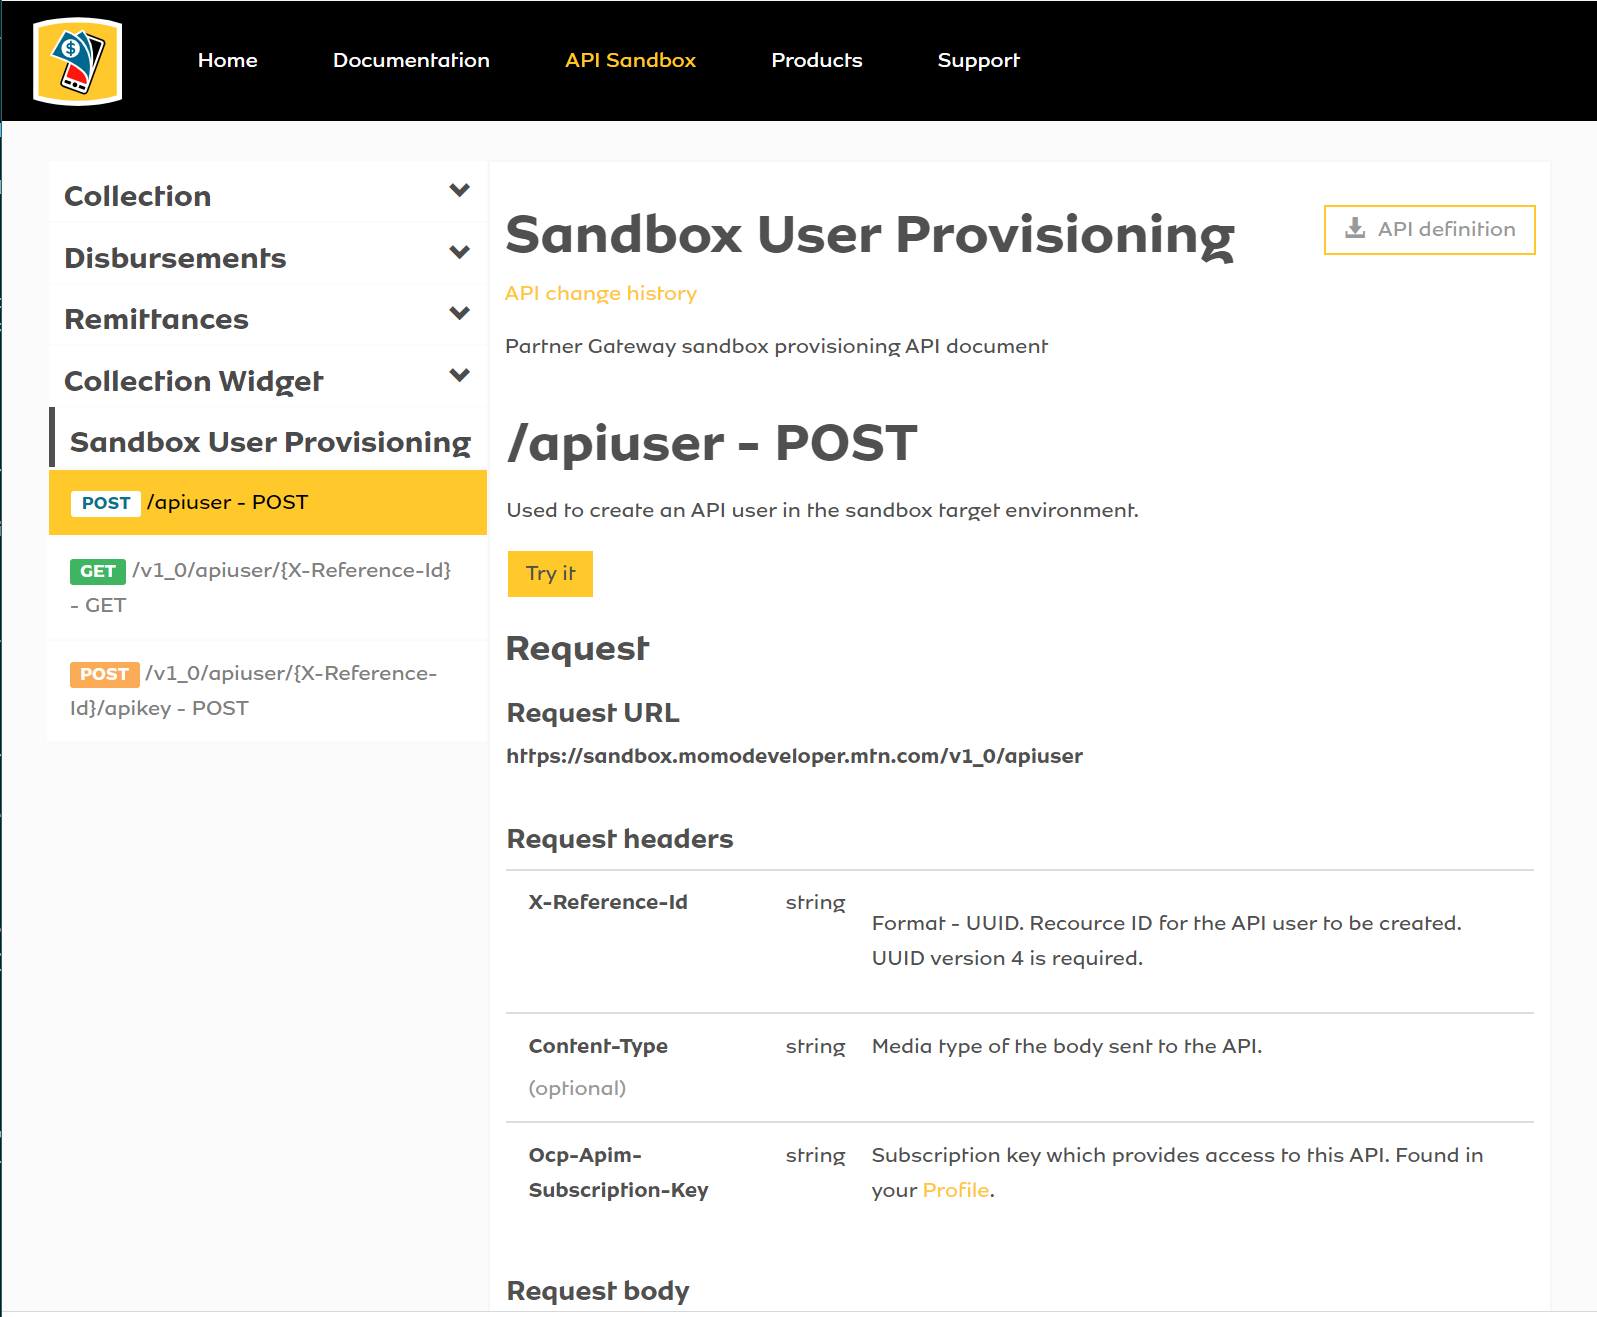
Task: Click the white POST badge on /apiuser entry
Action: click(106, 503)
